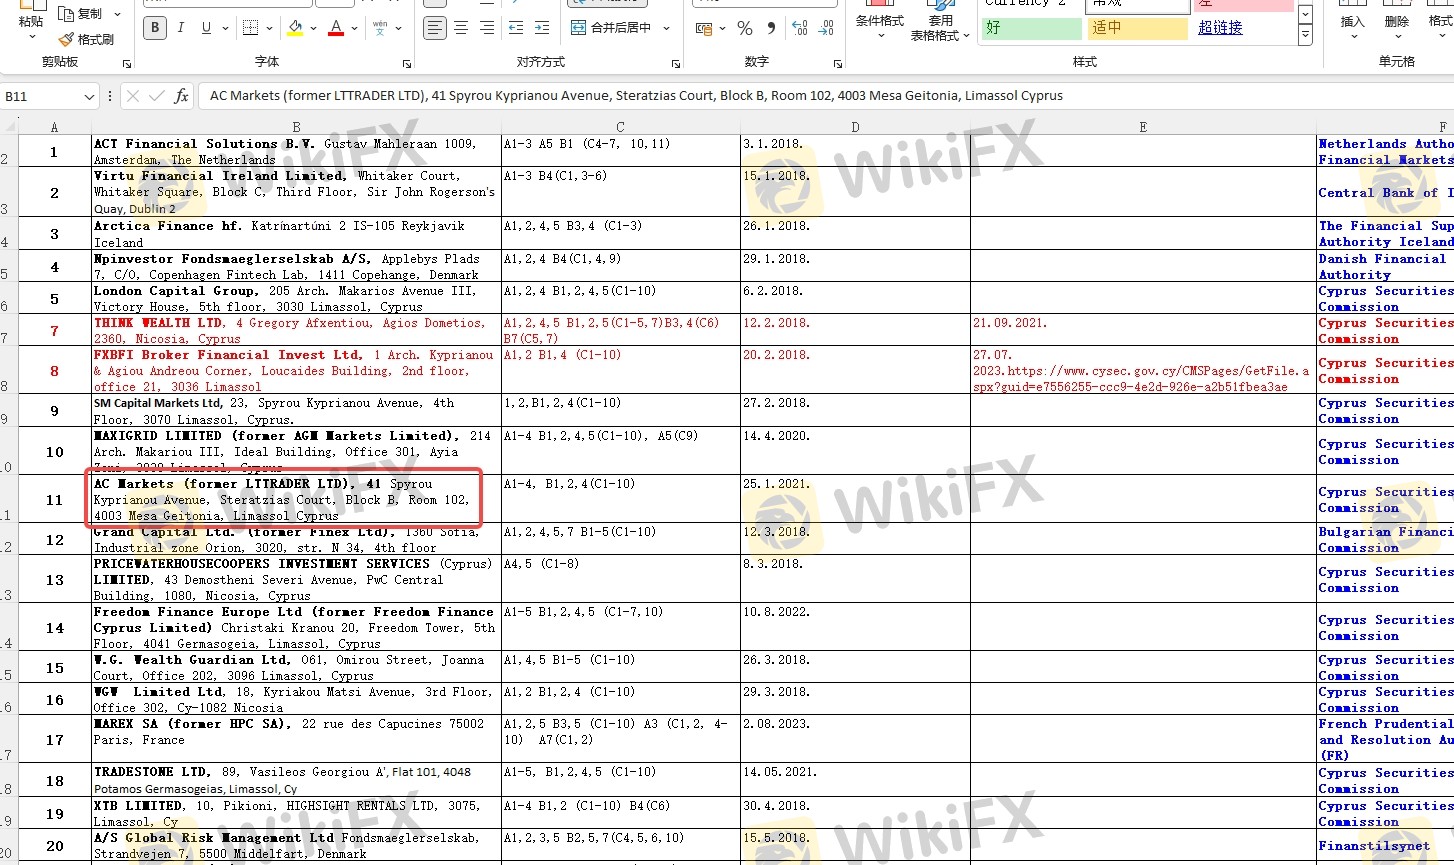This screenshot has height=865, width=1454.
Task: Open the 插入 insert cells menu
Action: click(1352, 21)
